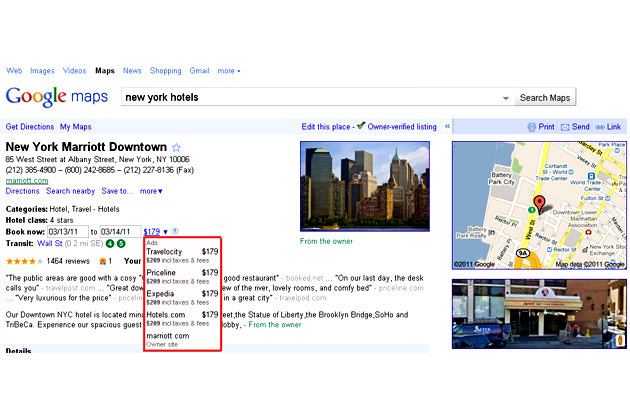Viewport: 630px width, 420px height.
Task: Open the Images tab
Action: click(42, 71)
